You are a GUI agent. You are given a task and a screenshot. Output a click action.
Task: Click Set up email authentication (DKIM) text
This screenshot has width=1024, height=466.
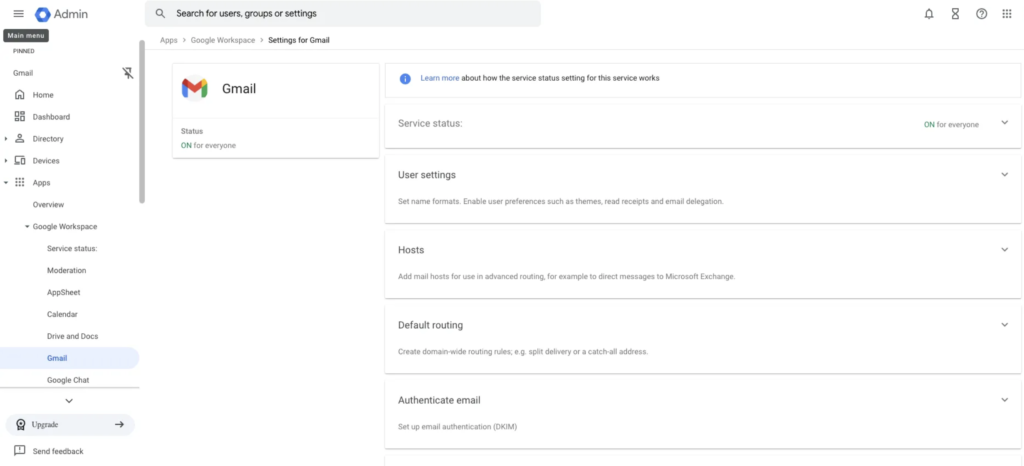tap(458, 427)
